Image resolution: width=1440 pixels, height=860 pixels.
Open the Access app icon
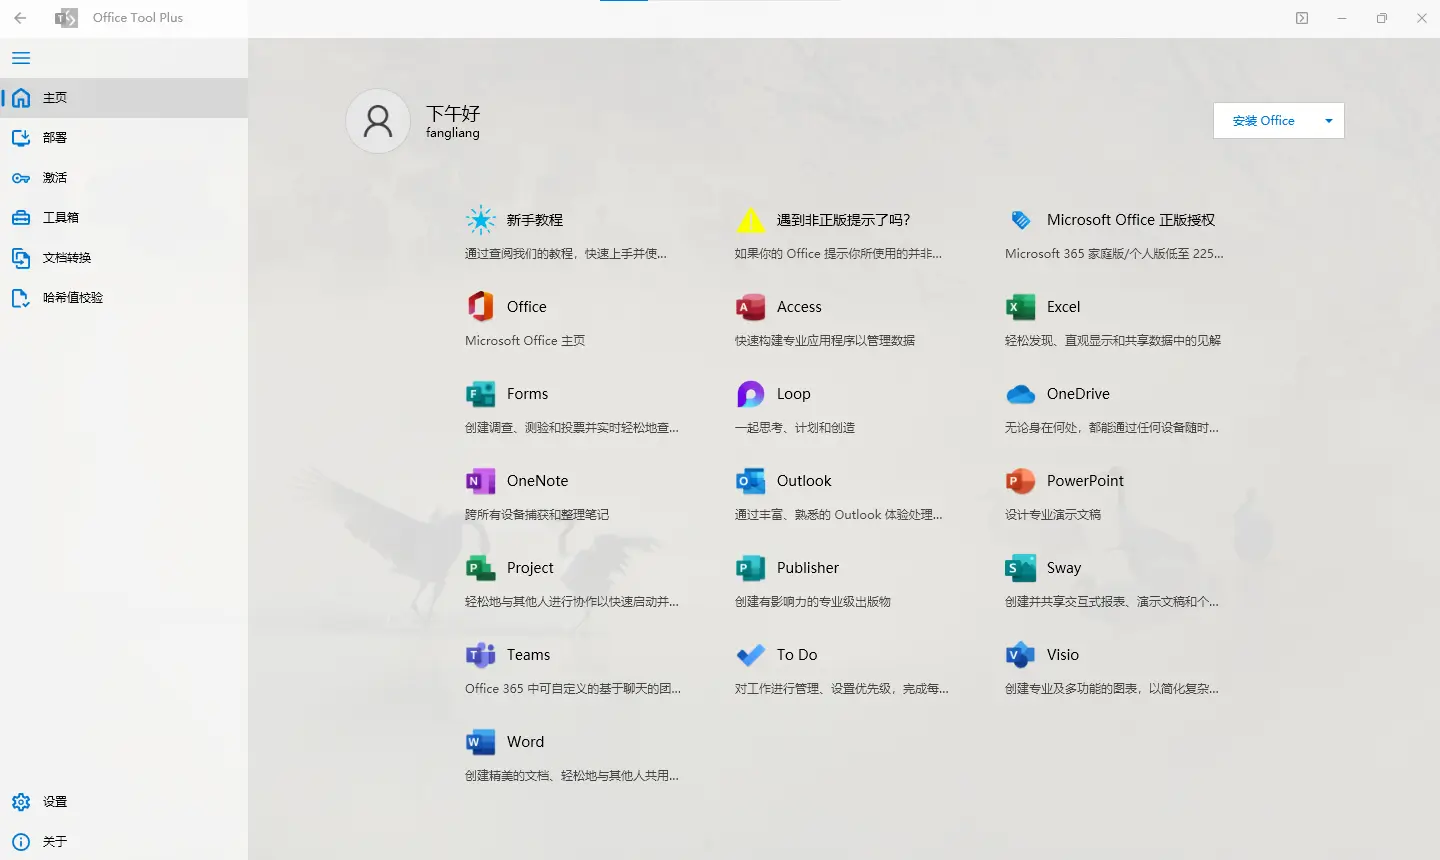(750, 307)
